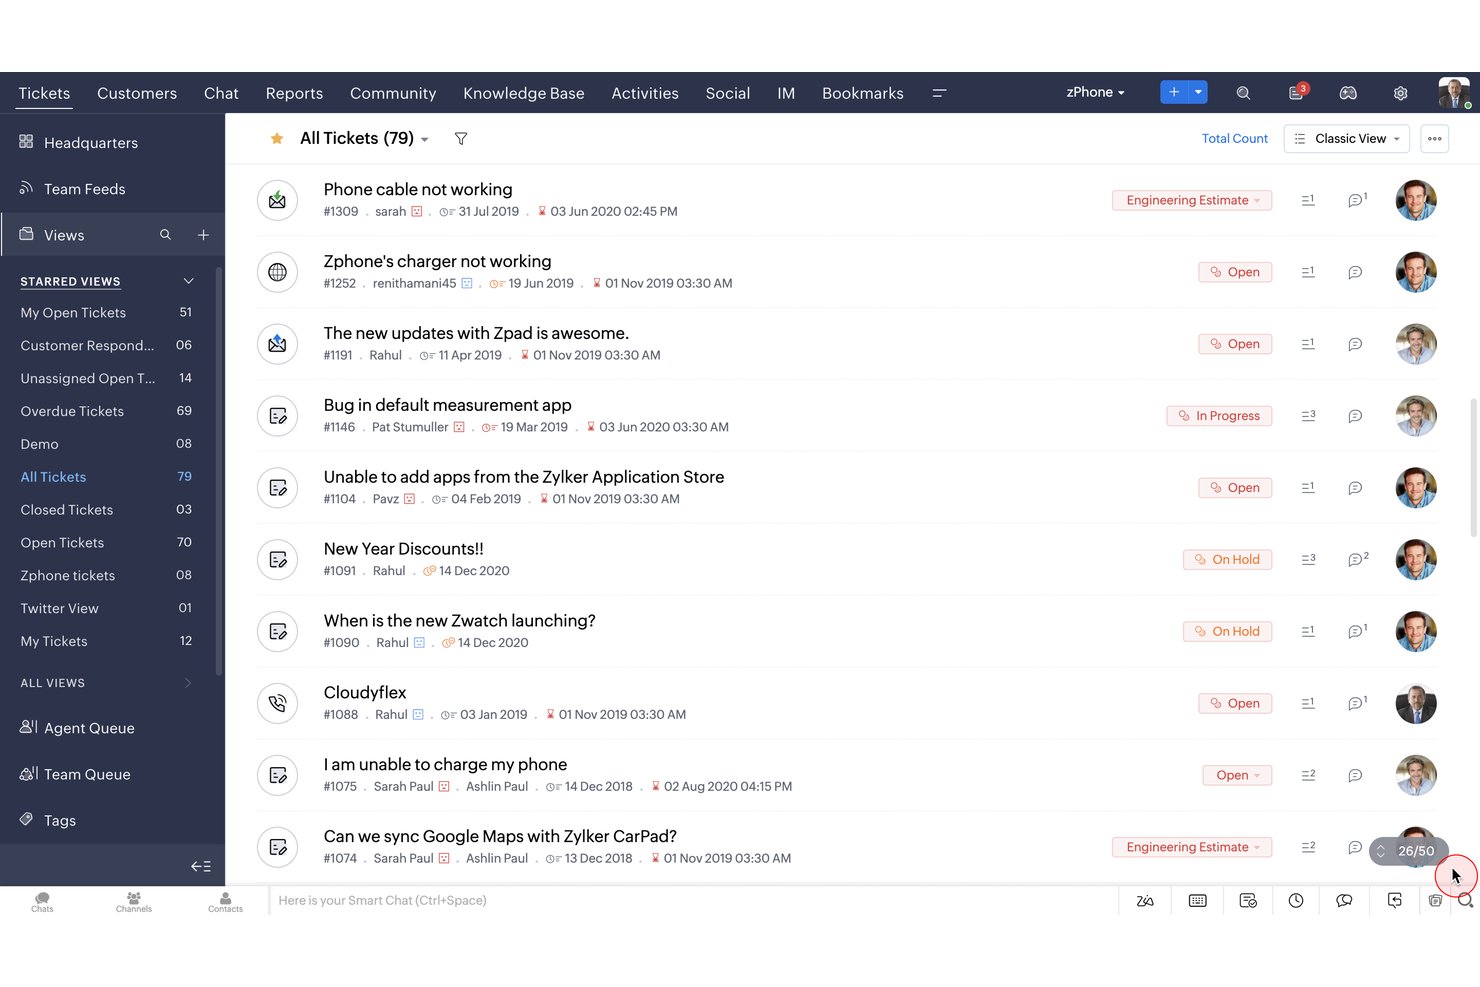The image size is (1480, 987).
Task: Click the keyboard shortcuts icon in bottom bar
Action: (1197, 901)
